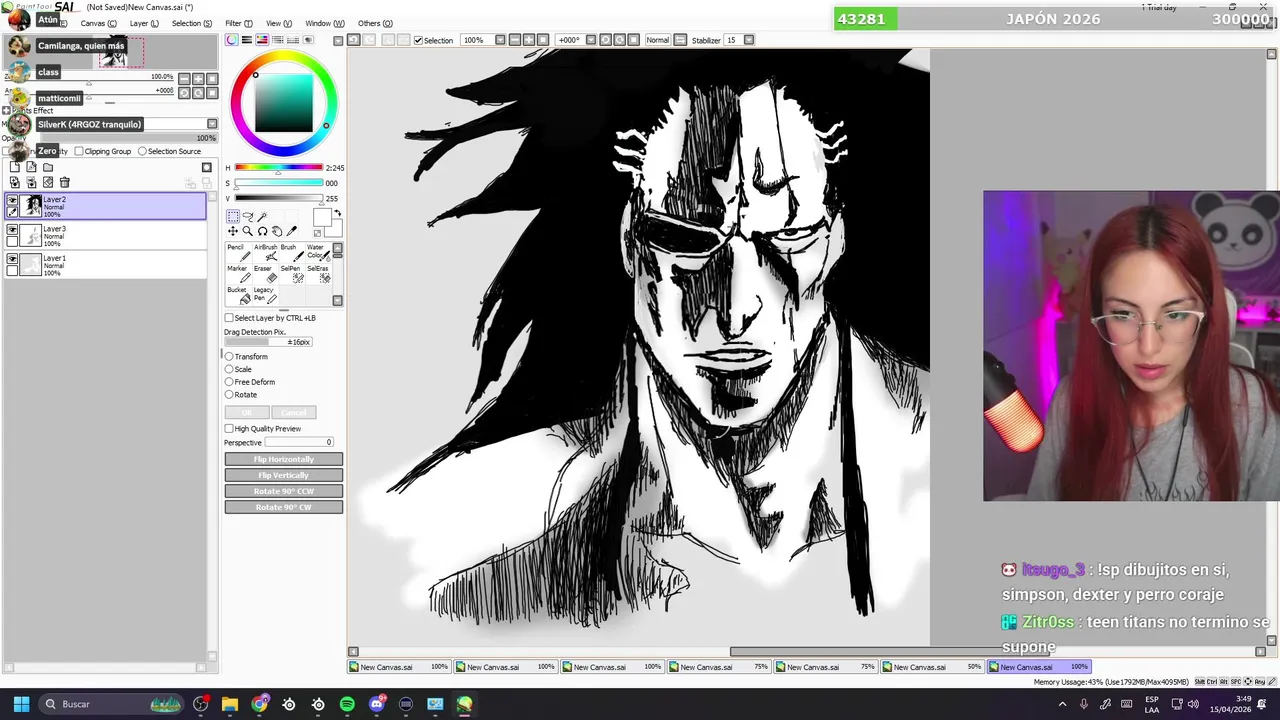Open the 100% zoom level dropdown
The width and height of the screenshot is (1280, 720).
[x=500, y=40]
